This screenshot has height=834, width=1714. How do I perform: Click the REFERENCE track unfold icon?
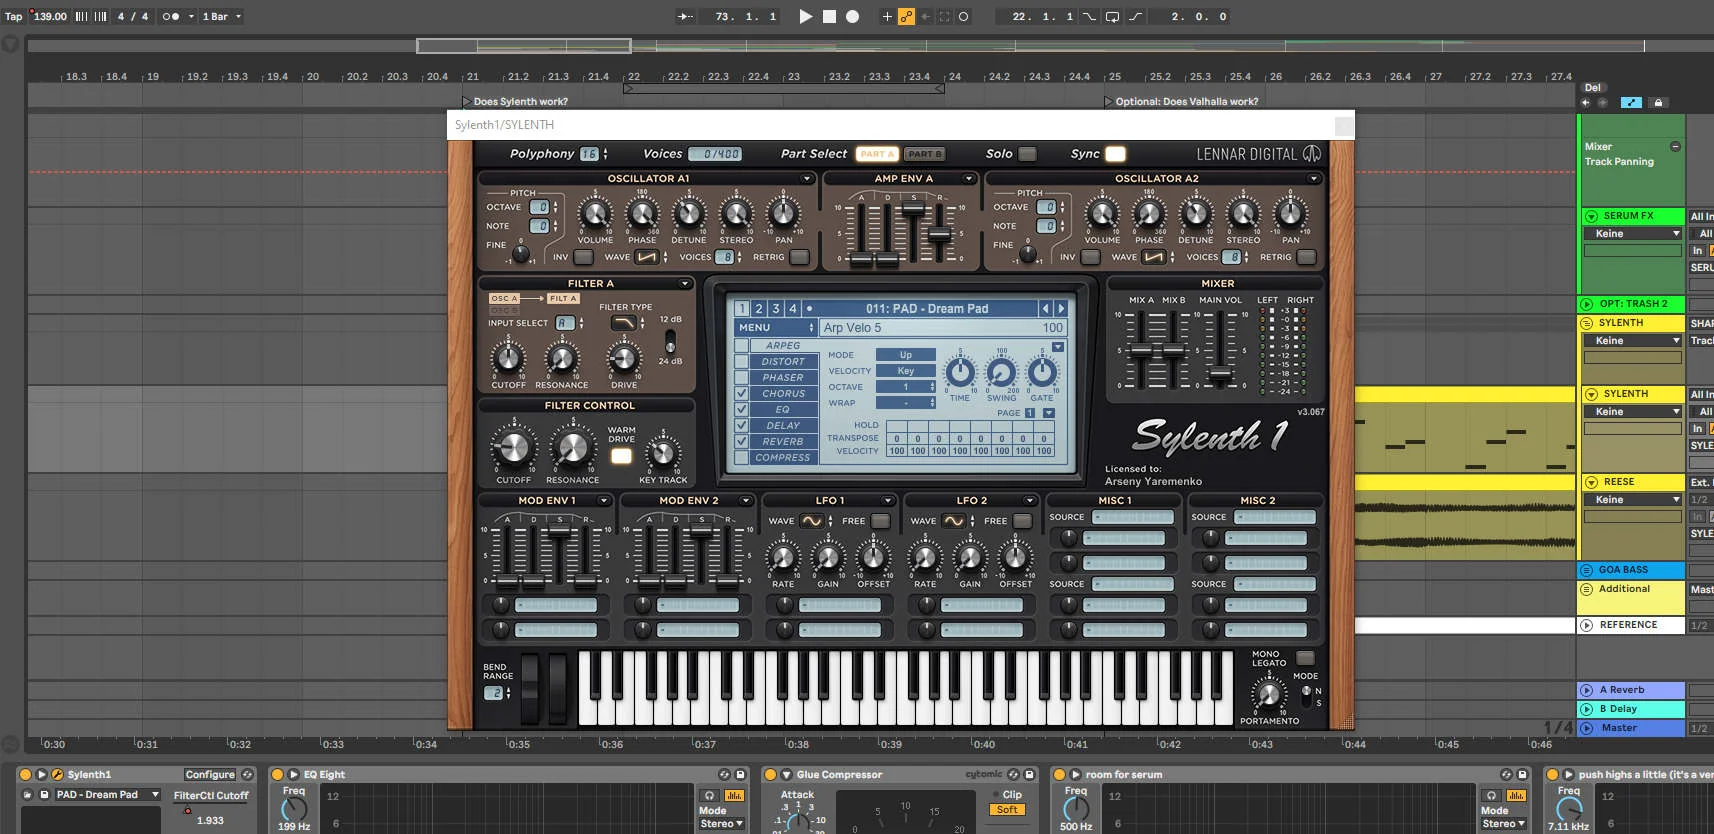(x=1587, y=625)
